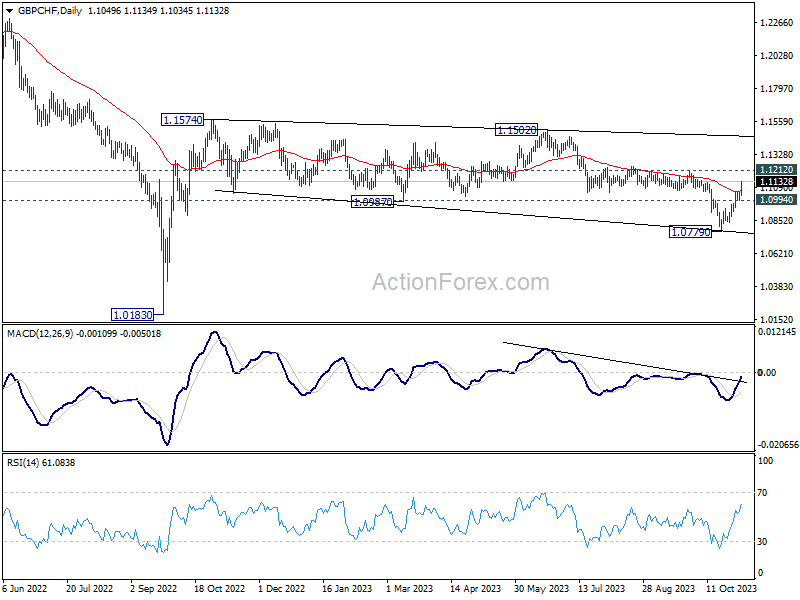Select the 1.15020 price label
The width and height of the screenshot is (800, 600).
(516, 130)
